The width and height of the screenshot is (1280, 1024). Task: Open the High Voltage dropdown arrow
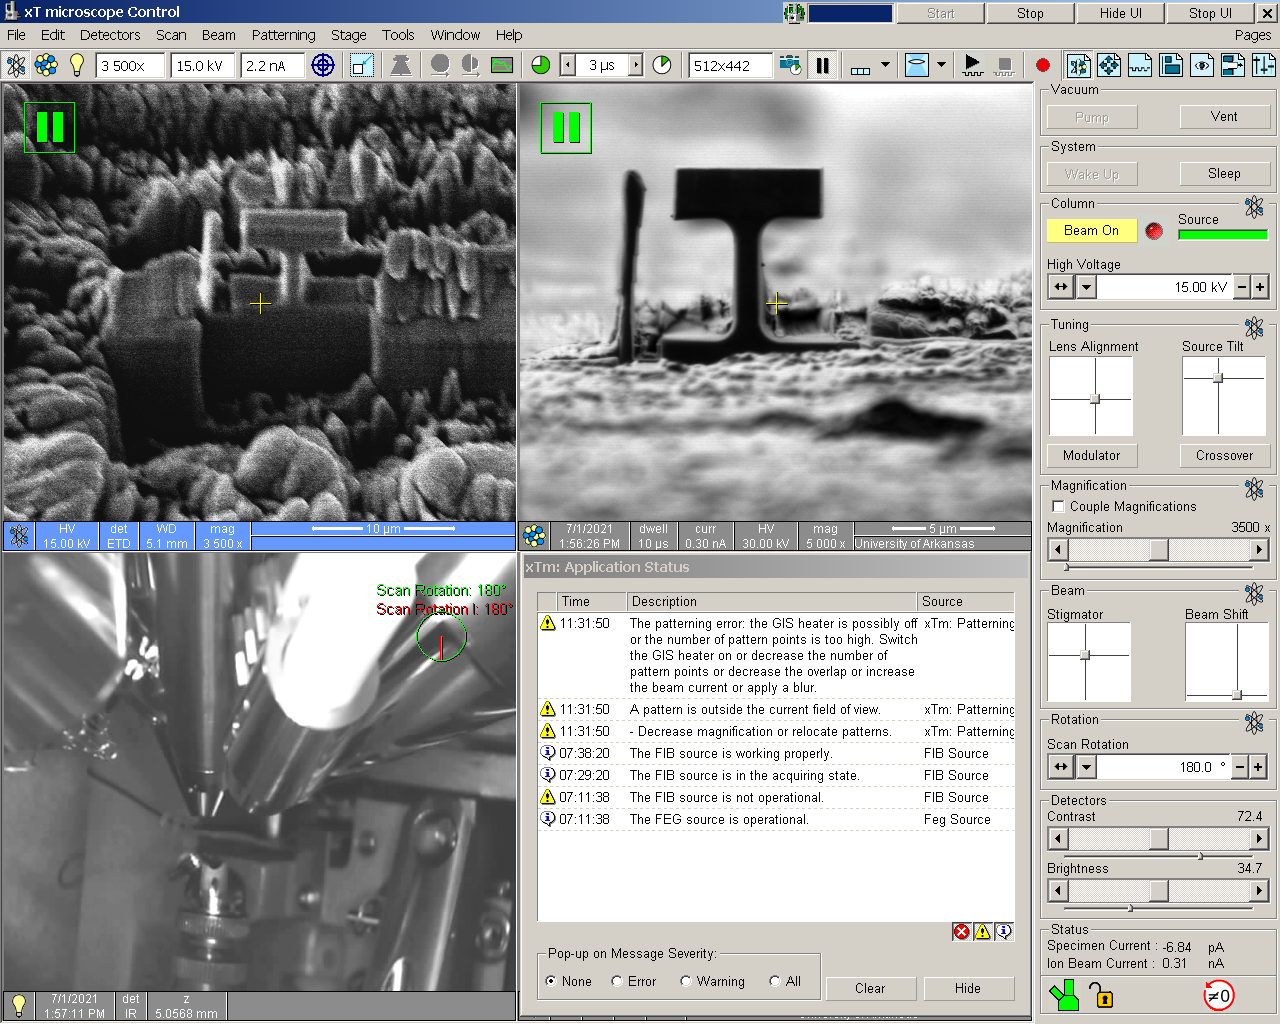point(1086,287)
